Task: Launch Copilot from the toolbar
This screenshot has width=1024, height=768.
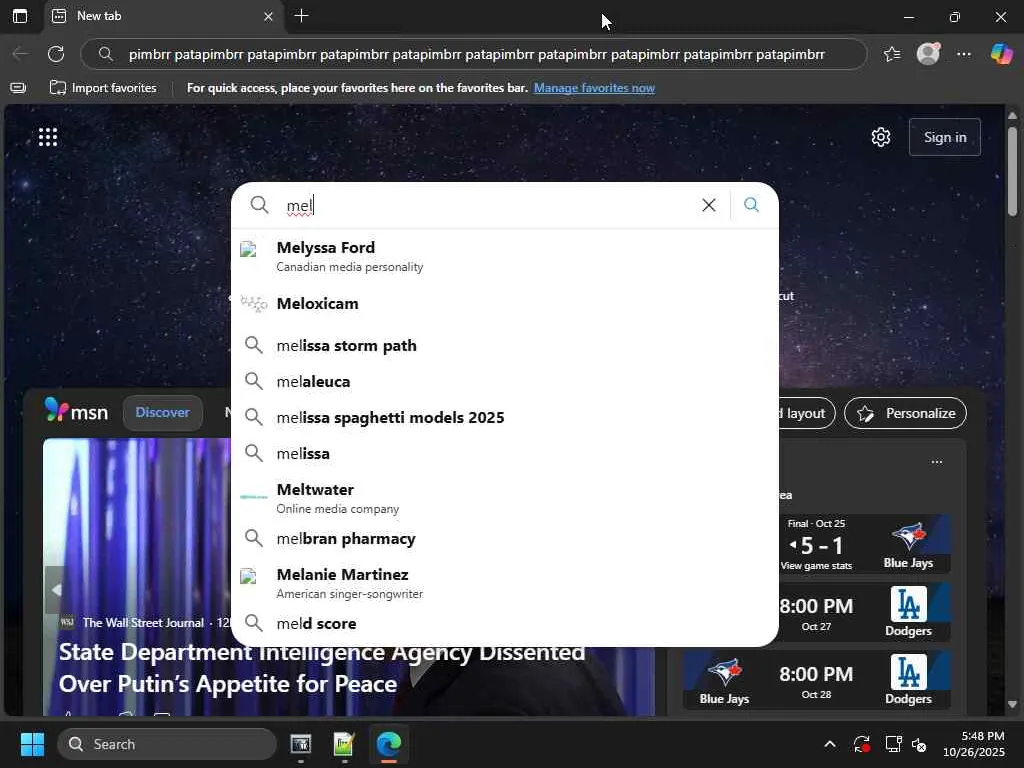Action: pos(1001,54)
